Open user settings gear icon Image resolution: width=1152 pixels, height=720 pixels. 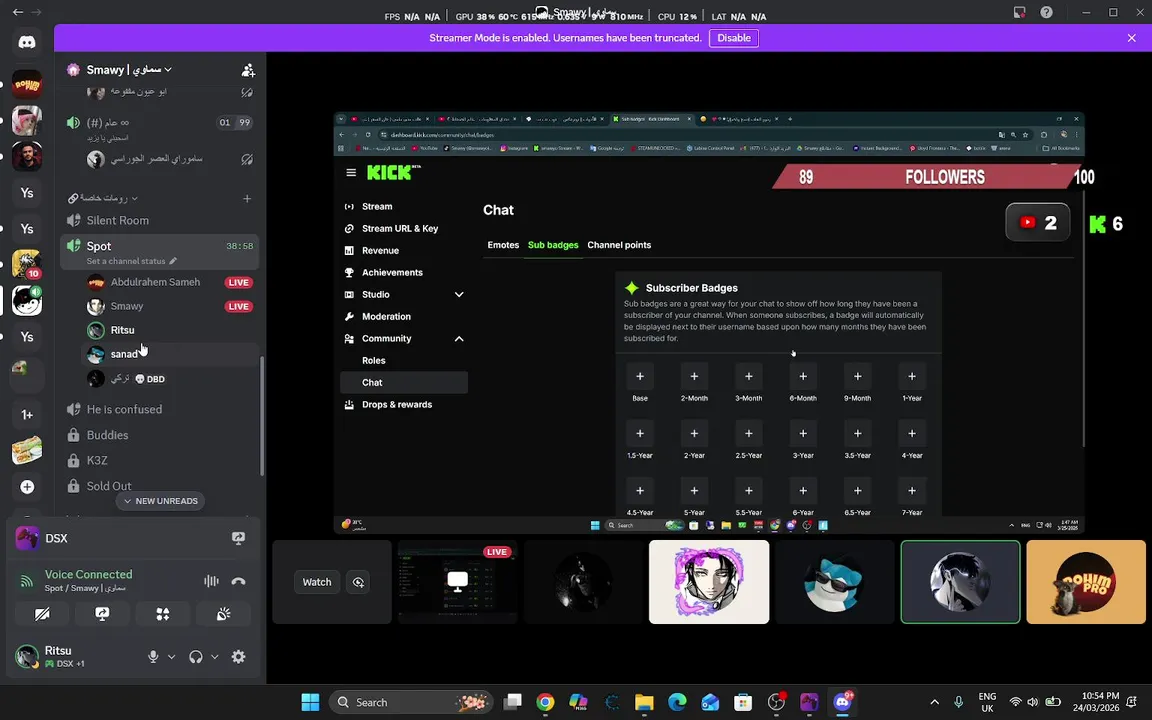238,657
